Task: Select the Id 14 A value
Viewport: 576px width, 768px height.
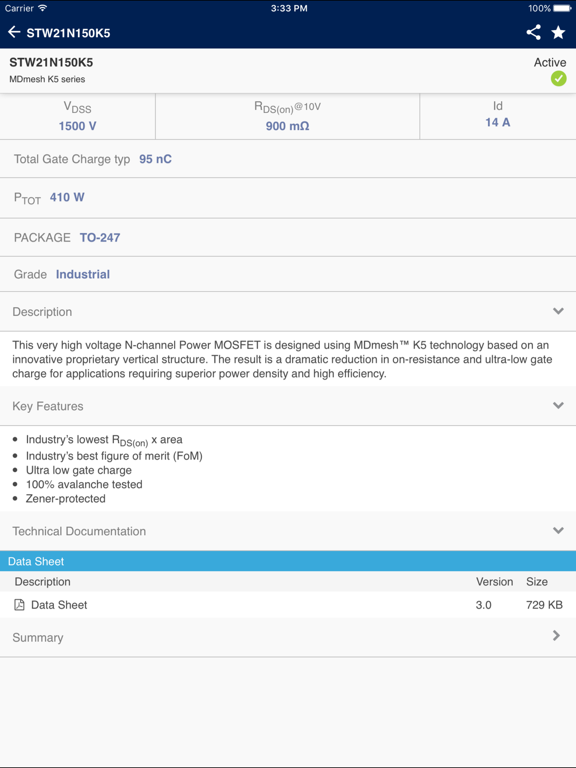Action: [498, 122]
